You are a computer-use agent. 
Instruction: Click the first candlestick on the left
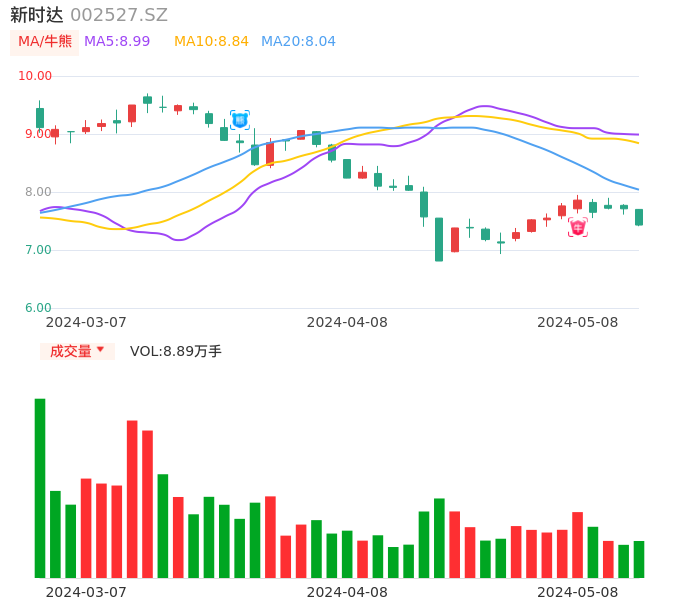pos(40,117)
